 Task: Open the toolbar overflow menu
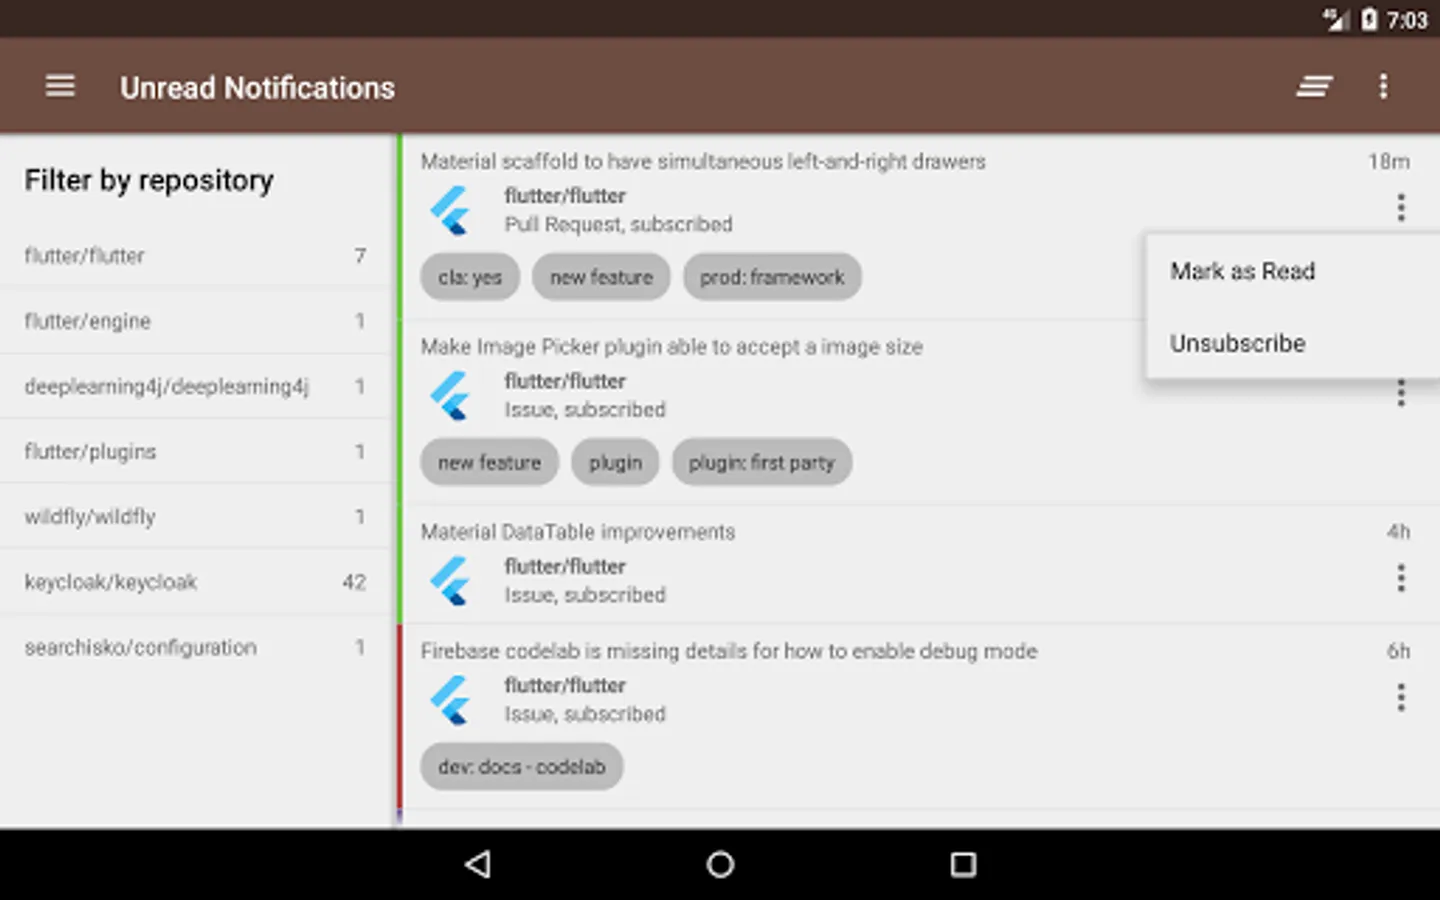pos(1383,87)
